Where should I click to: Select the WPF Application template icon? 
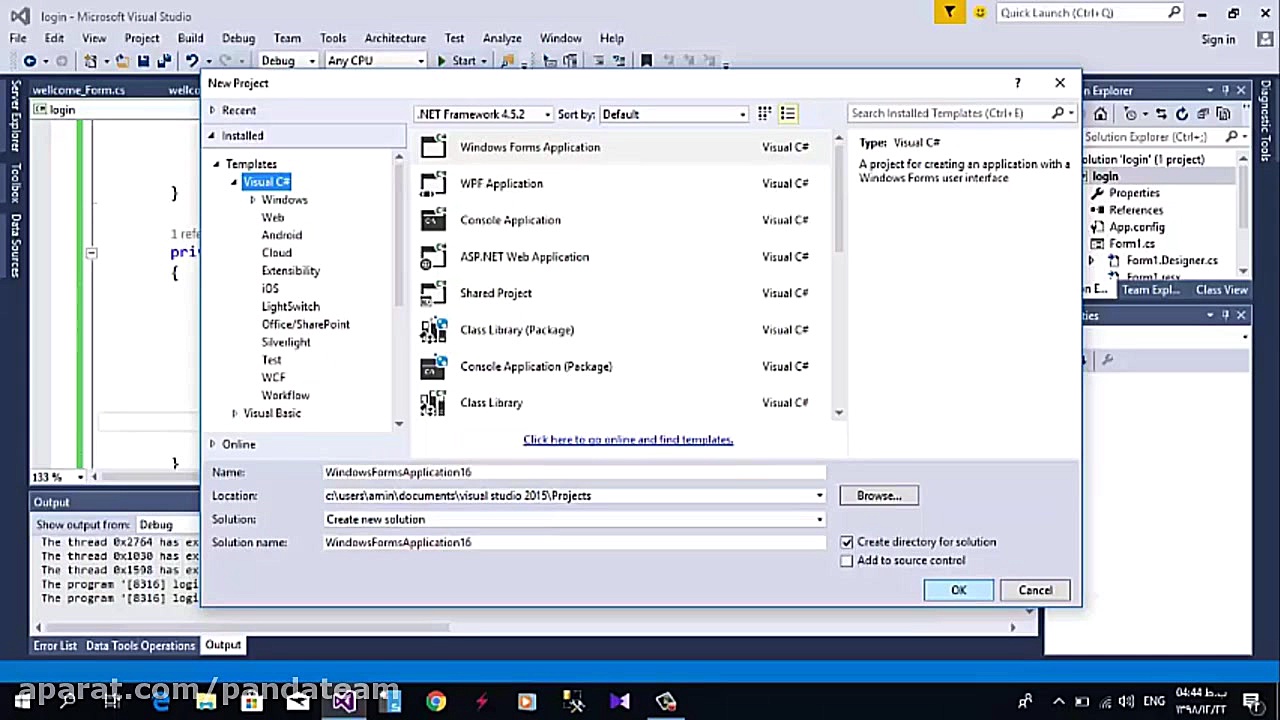pos(433,184)
